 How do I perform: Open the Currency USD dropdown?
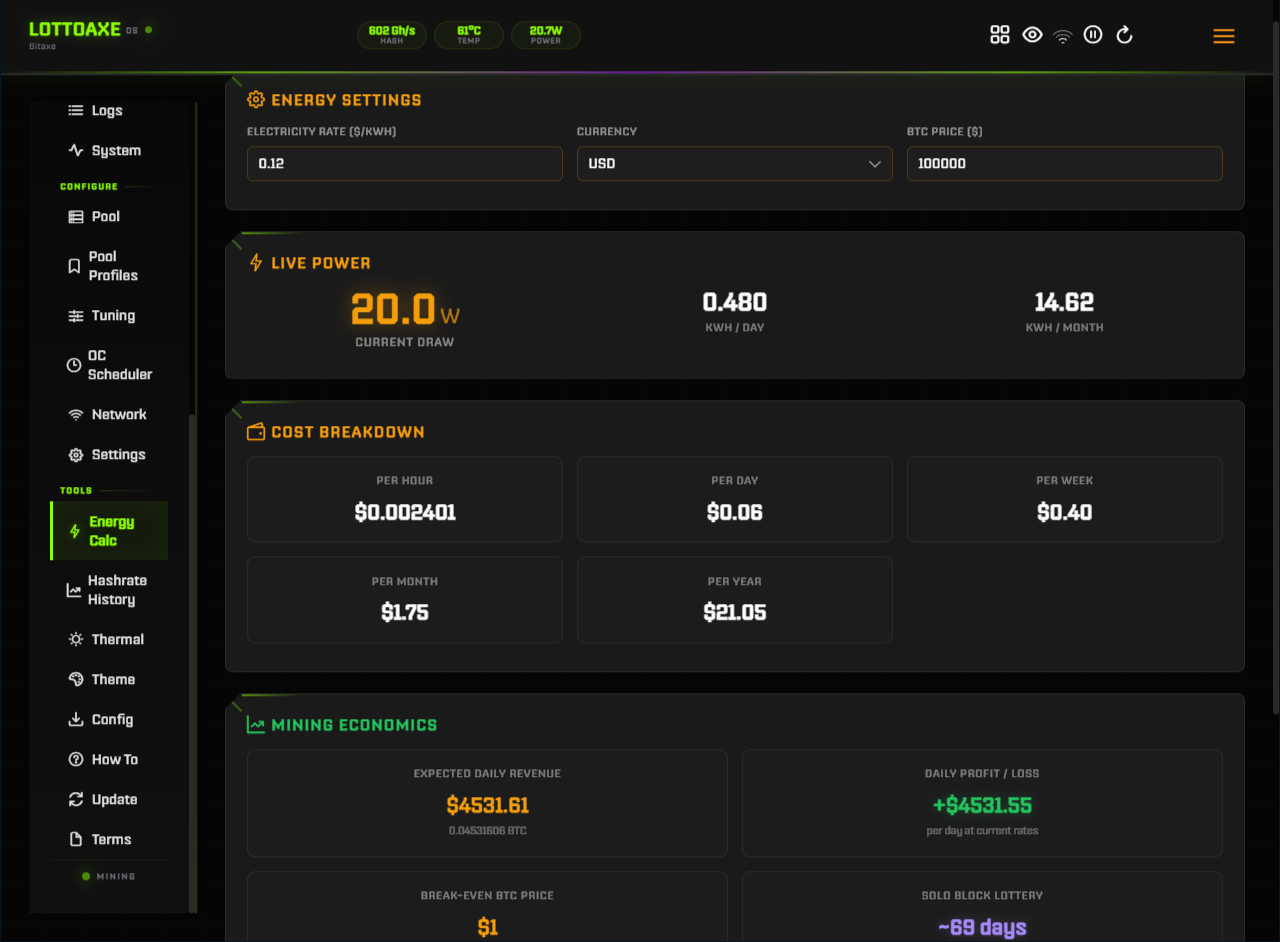click(734, 164)
